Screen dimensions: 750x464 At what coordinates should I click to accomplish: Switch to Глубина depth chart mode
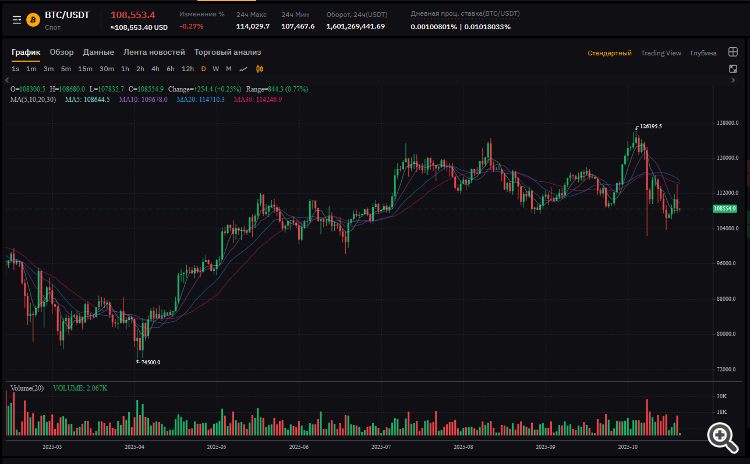coord(703,52)
